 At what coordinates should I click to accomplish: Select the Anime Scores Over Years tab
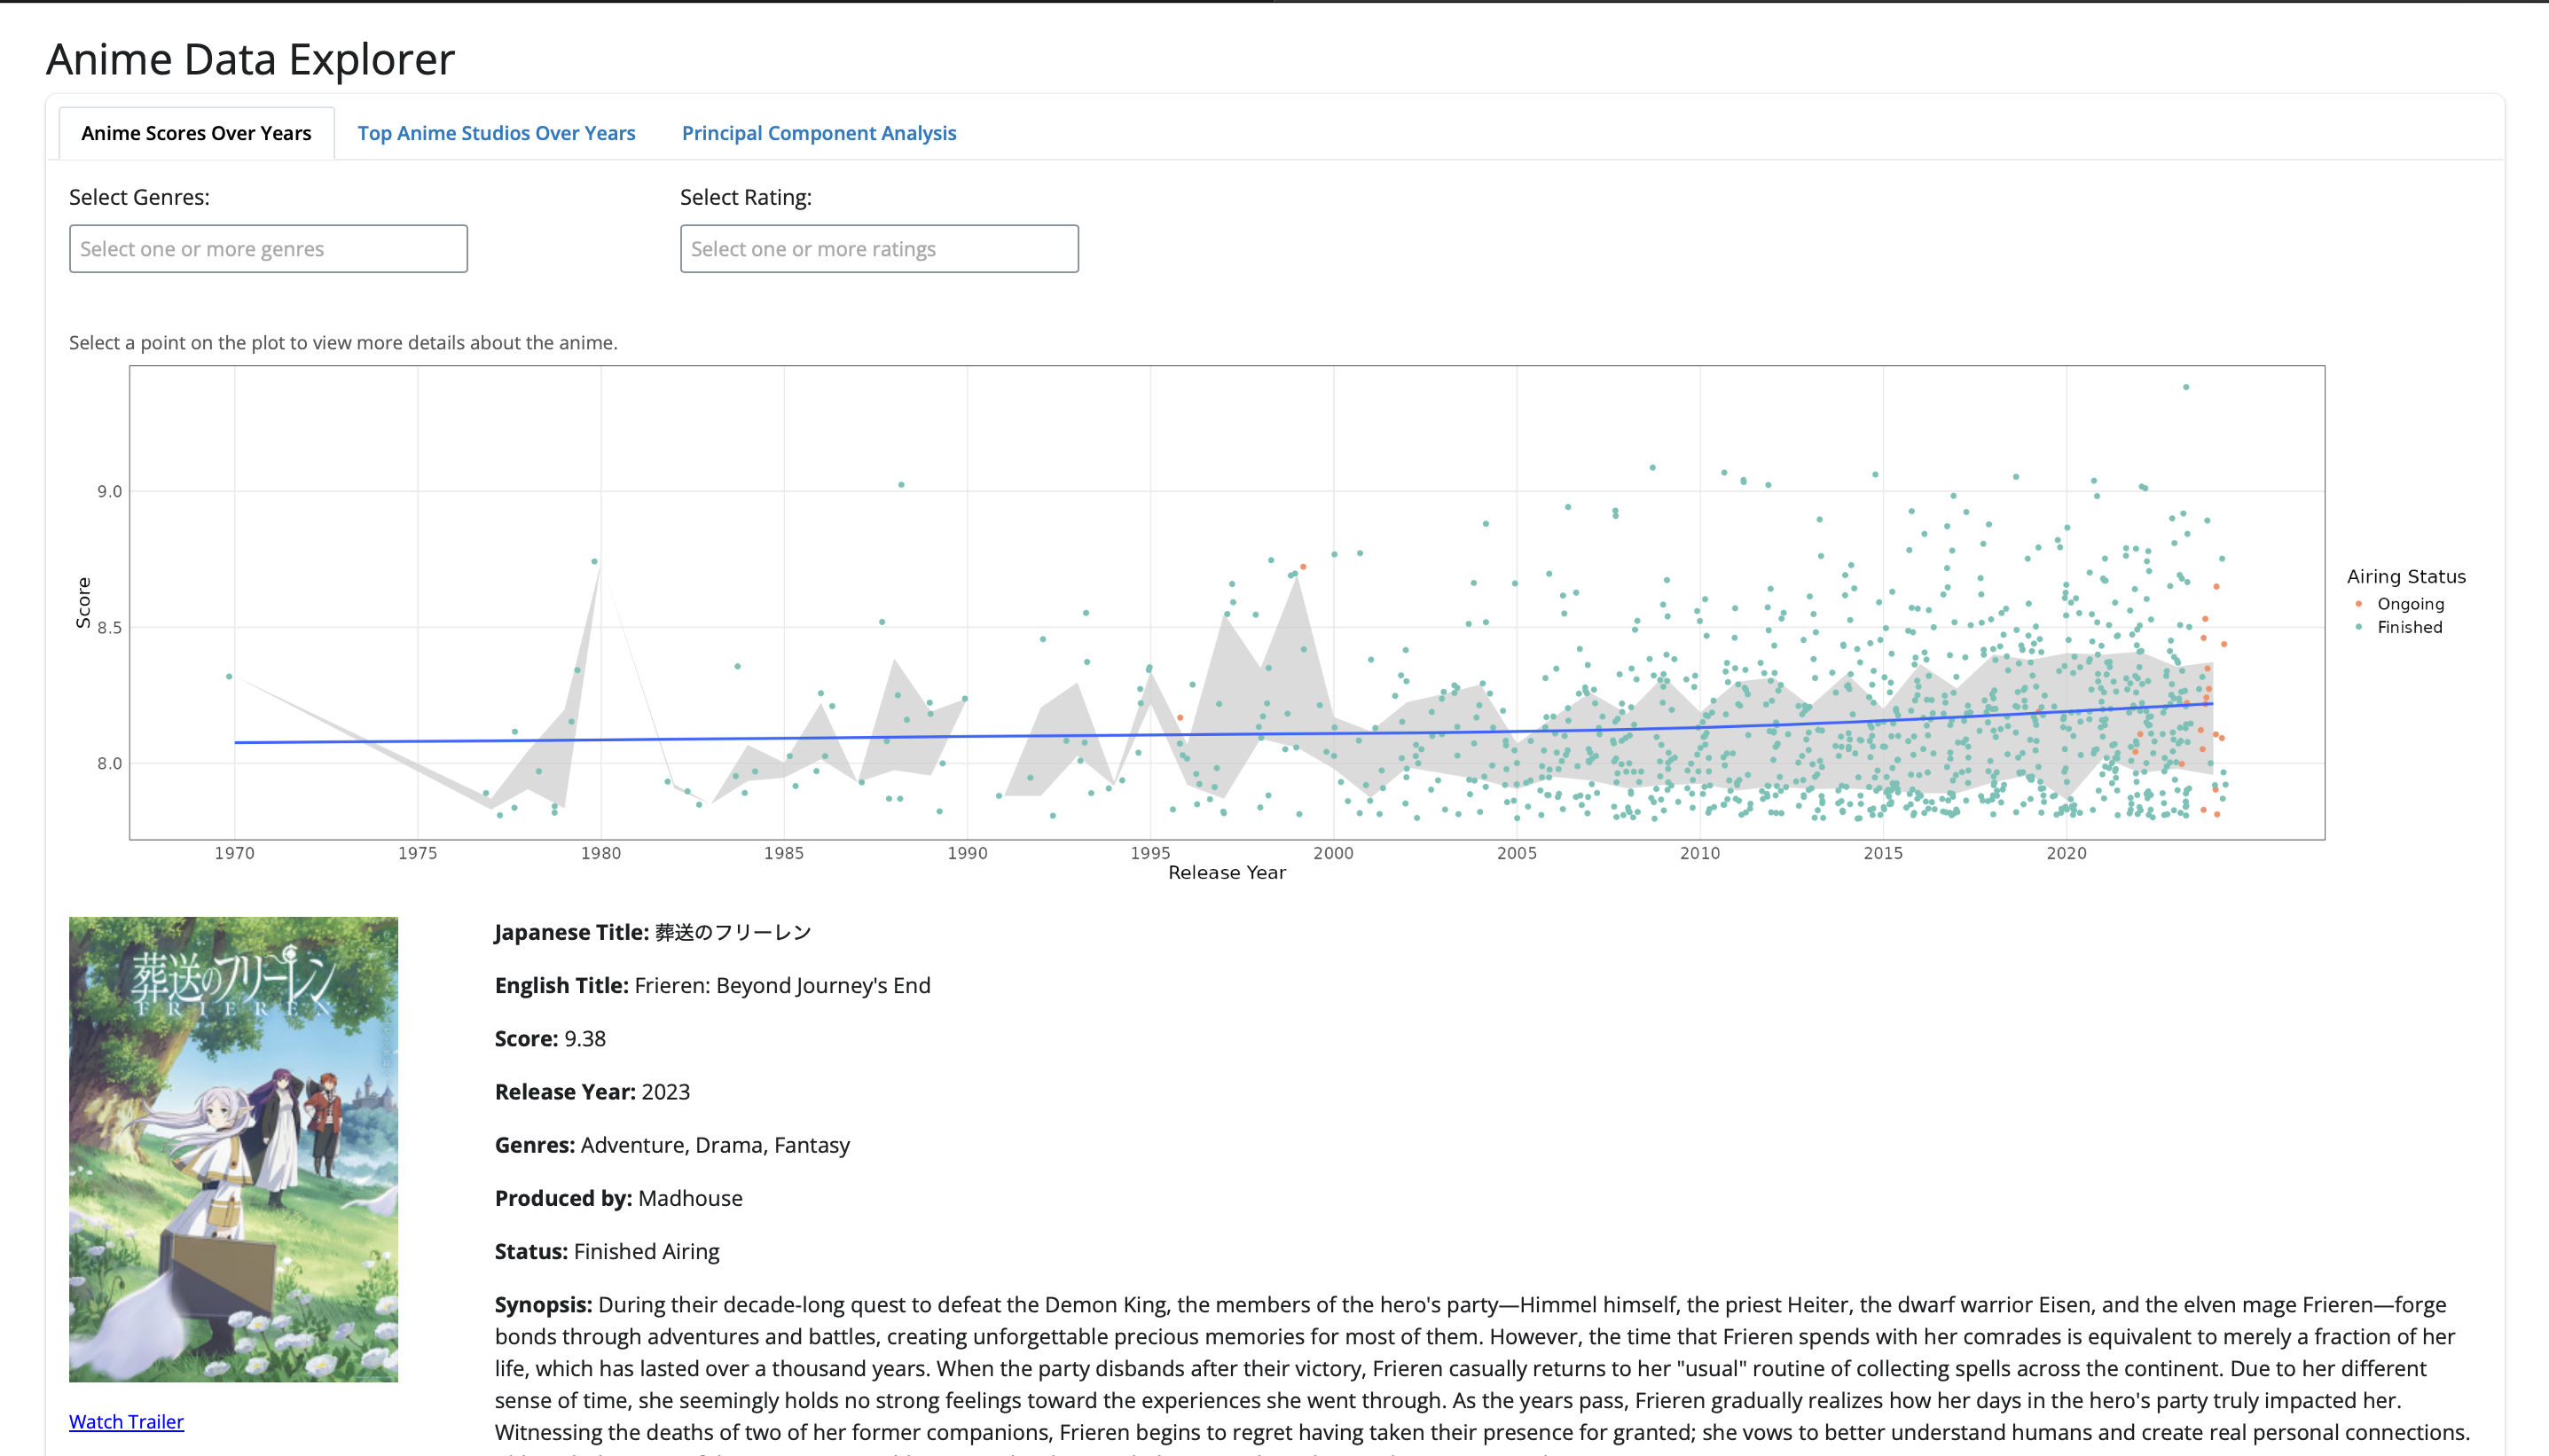point(195,132)
